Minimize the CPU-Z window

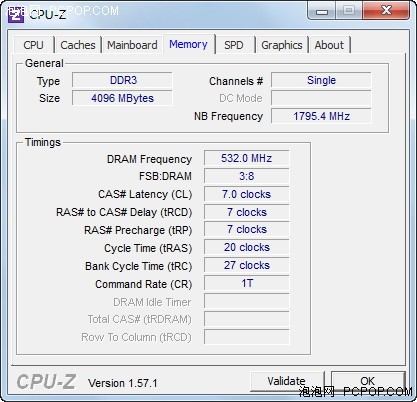pyautogui.click(x=322, y=11)
